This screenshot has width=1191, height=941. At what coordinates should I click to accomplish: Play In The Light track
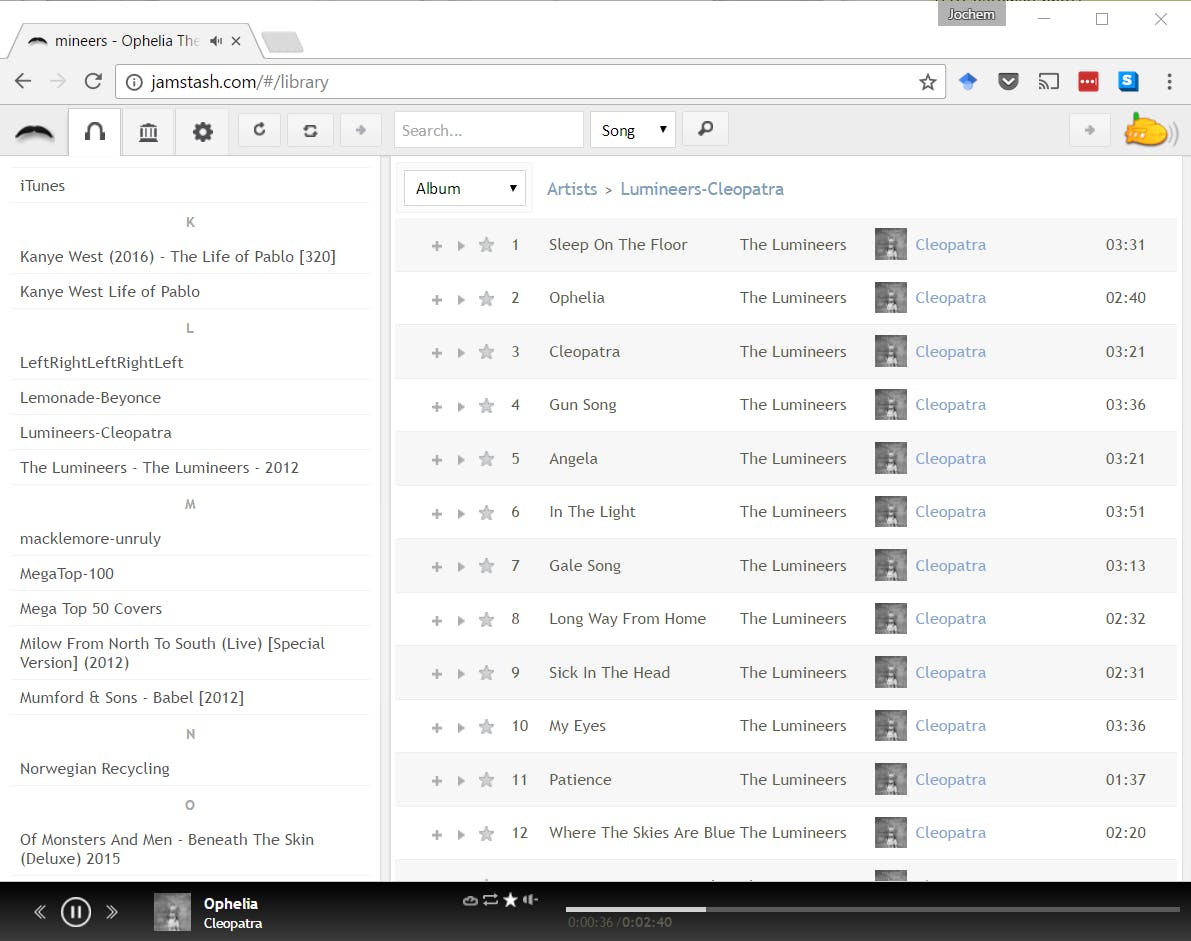pyautogui.click(x=461, y=513)
